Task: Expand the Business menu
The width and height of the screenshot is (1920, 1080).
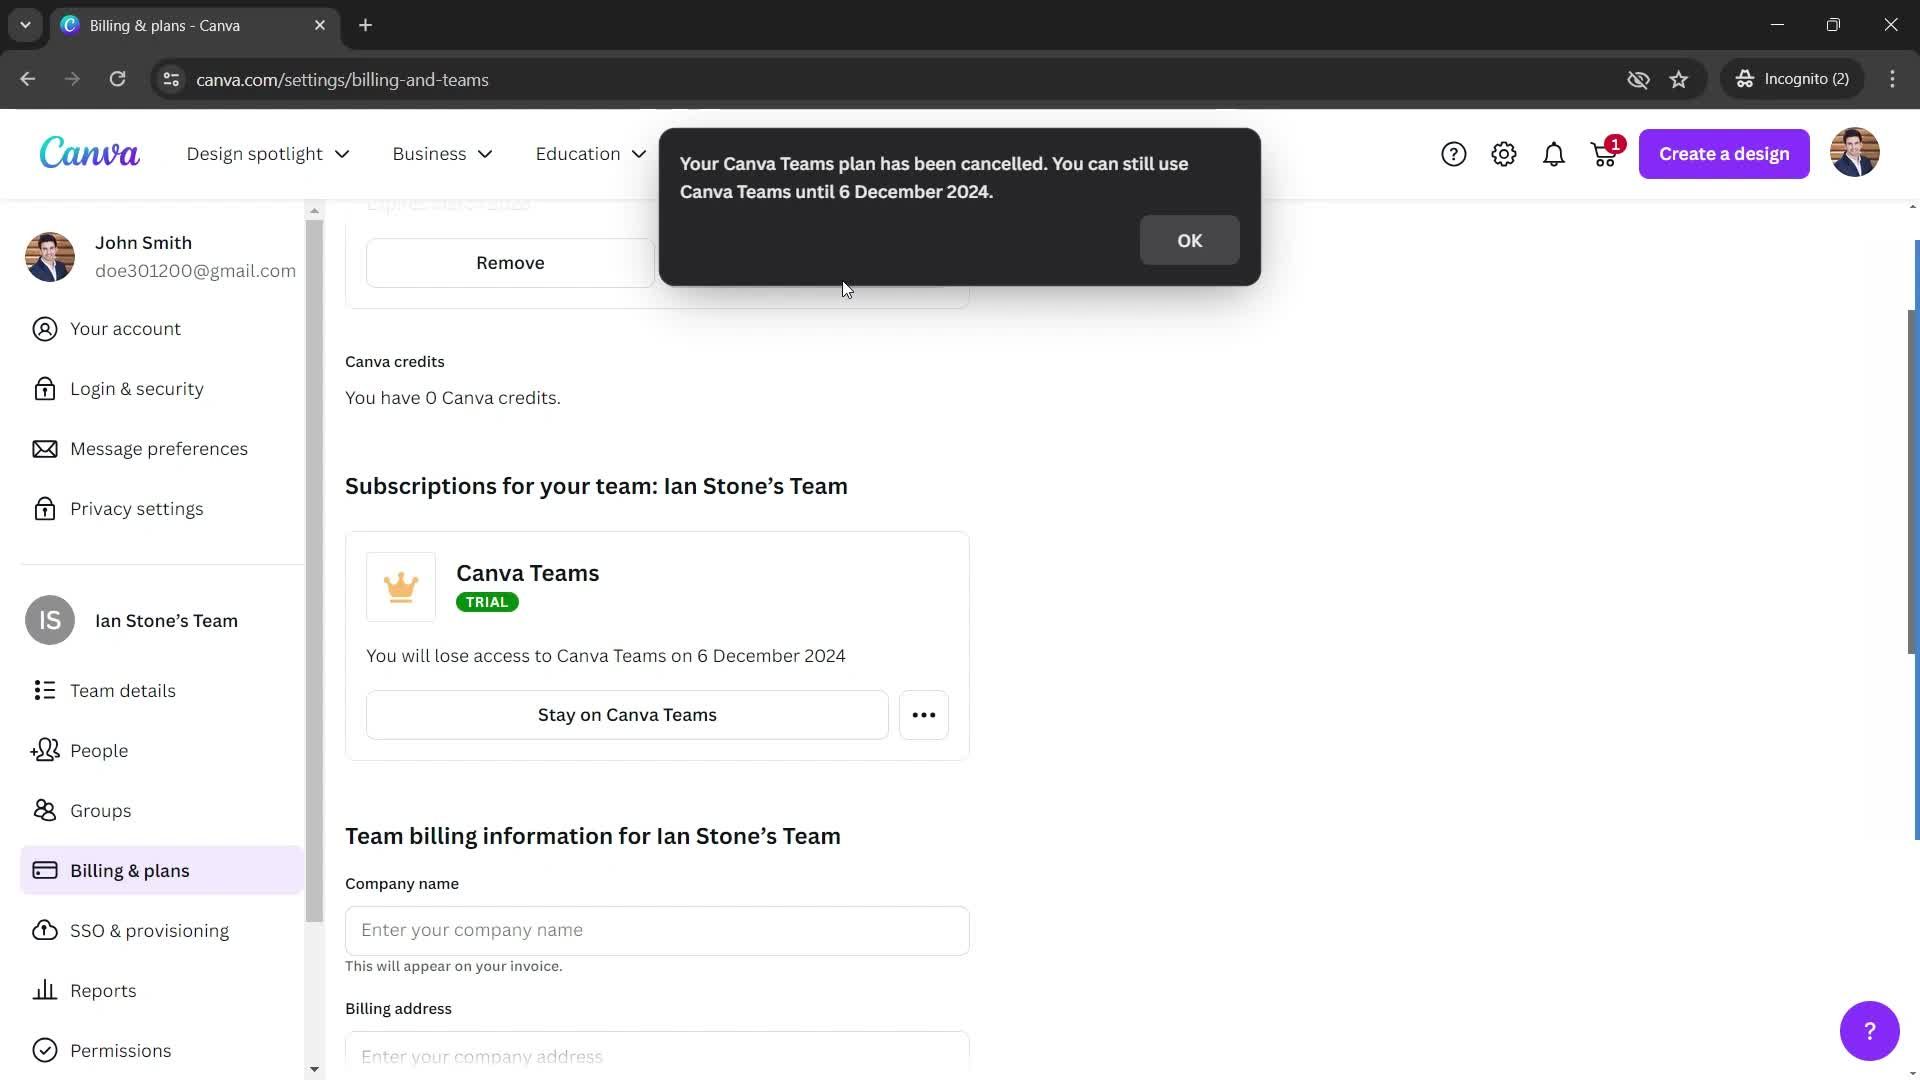Action: point(442,154)
